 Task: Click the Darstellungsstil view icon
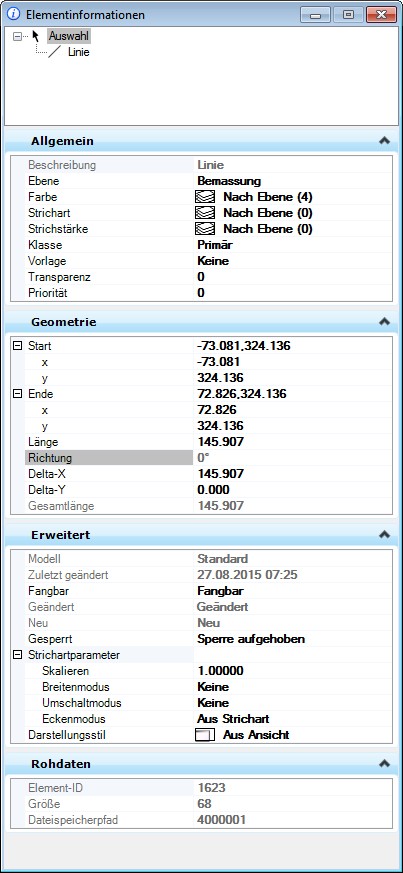click(205, 735)
